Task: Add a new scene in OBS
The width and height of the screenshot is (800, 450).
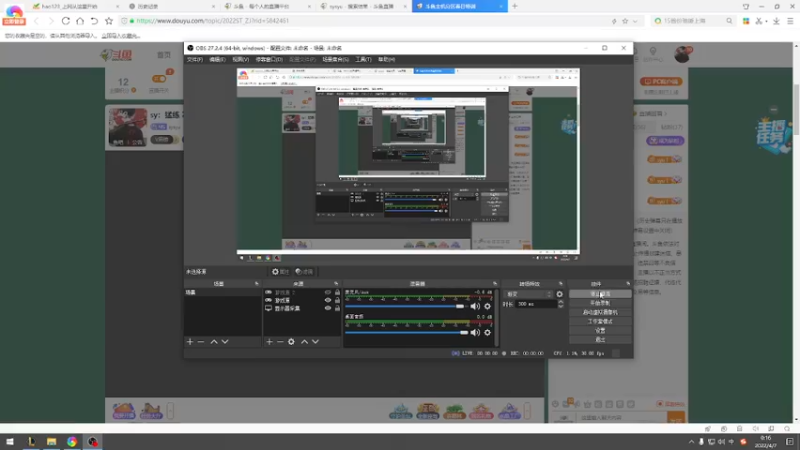Action: [190, 342]
